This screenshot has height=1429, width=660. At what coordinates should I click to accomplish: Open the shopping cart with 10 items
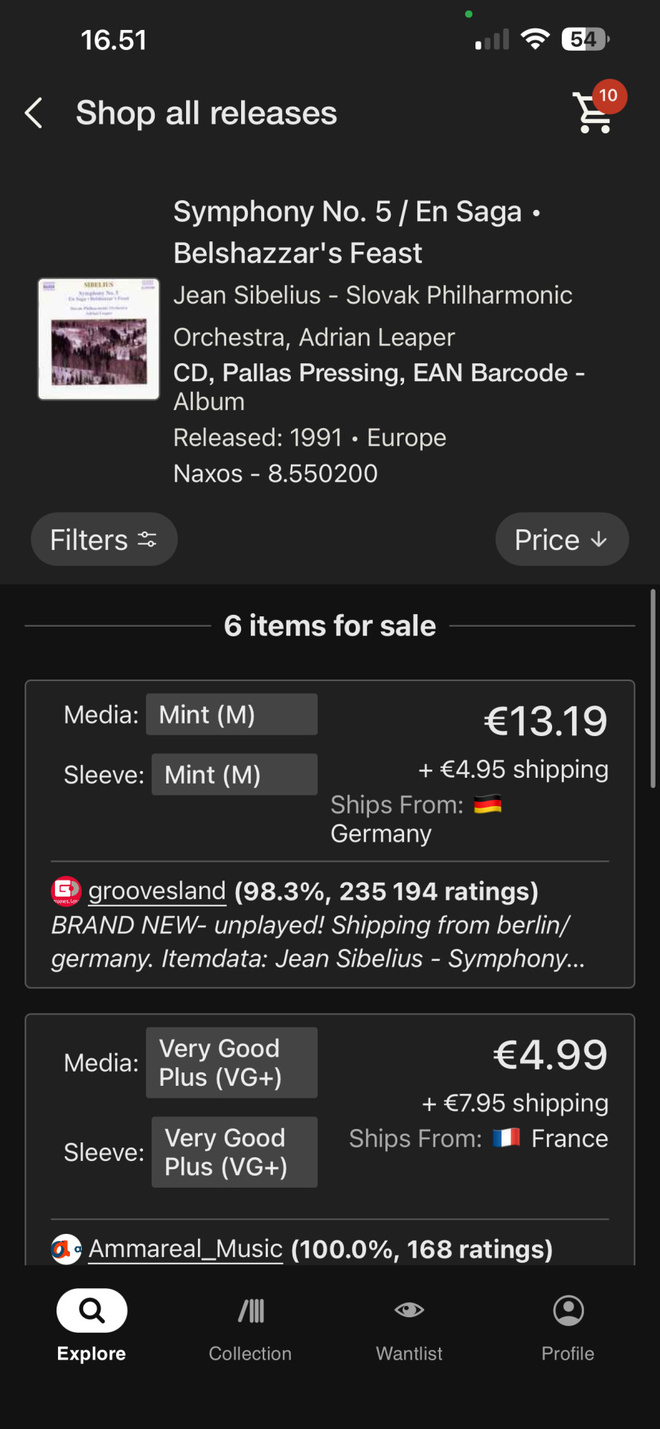(x=597, y=110)
